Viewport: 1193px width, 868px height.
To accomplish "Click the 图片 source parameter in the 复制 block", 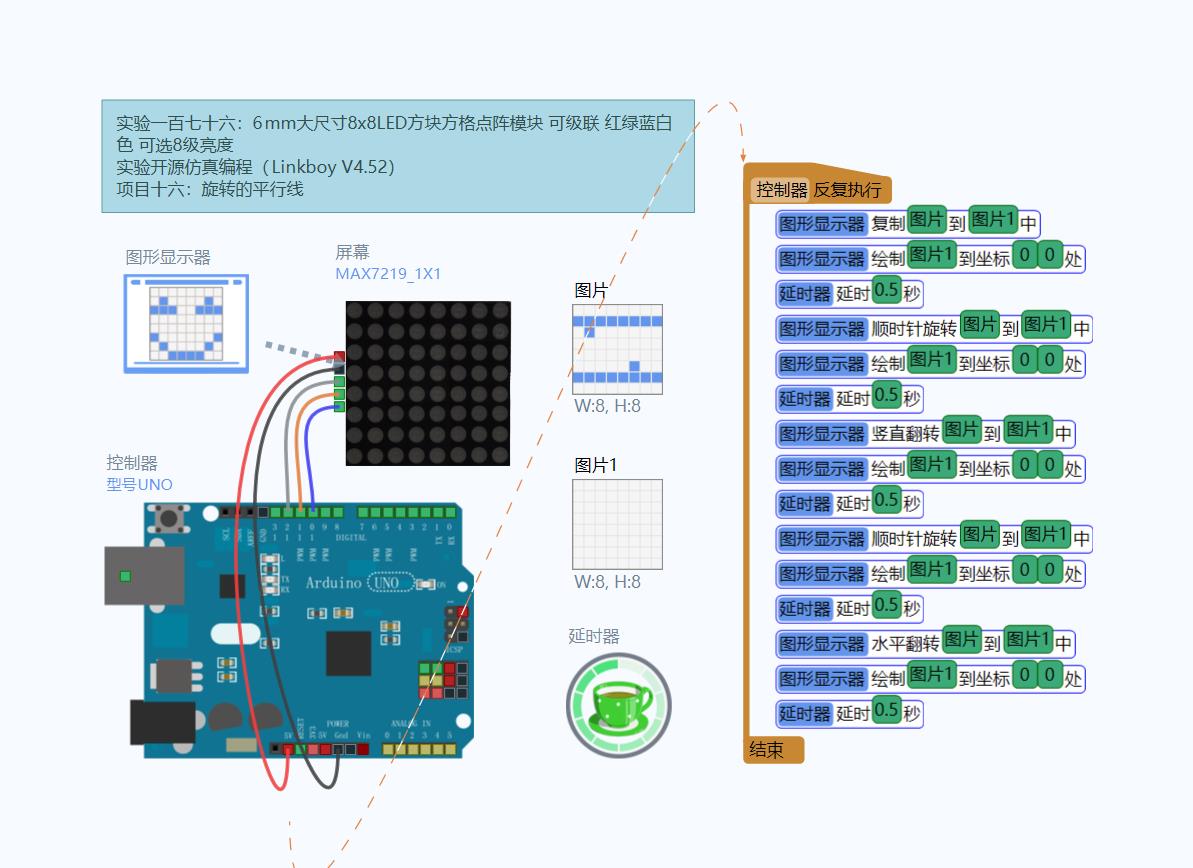I will pyautogui.click(x=927, y=220).
